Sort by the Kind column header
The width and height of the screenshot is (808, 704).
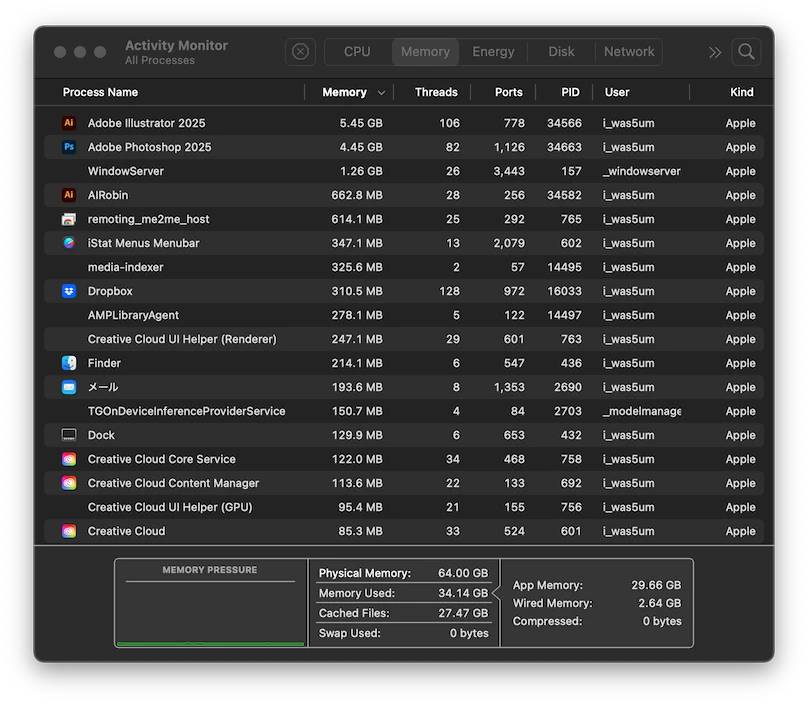[742, 92]
